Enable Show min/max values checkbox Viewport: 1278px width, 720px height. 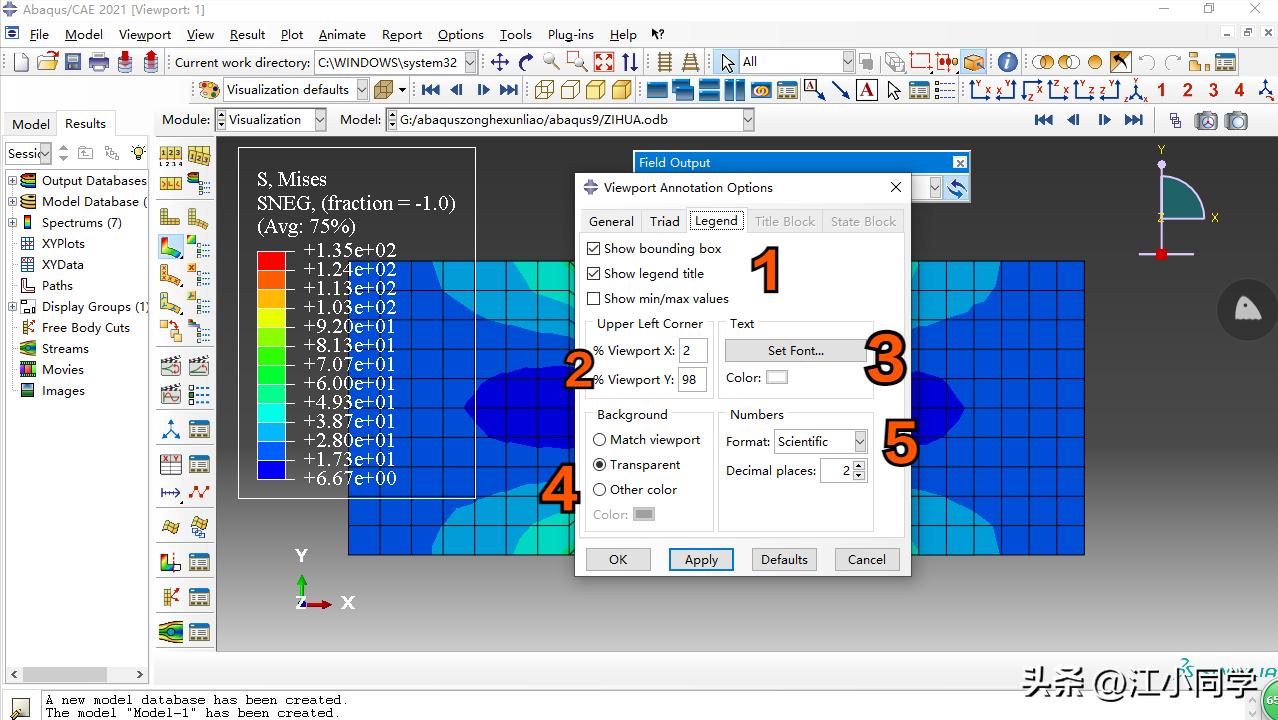tap(594, 298)
